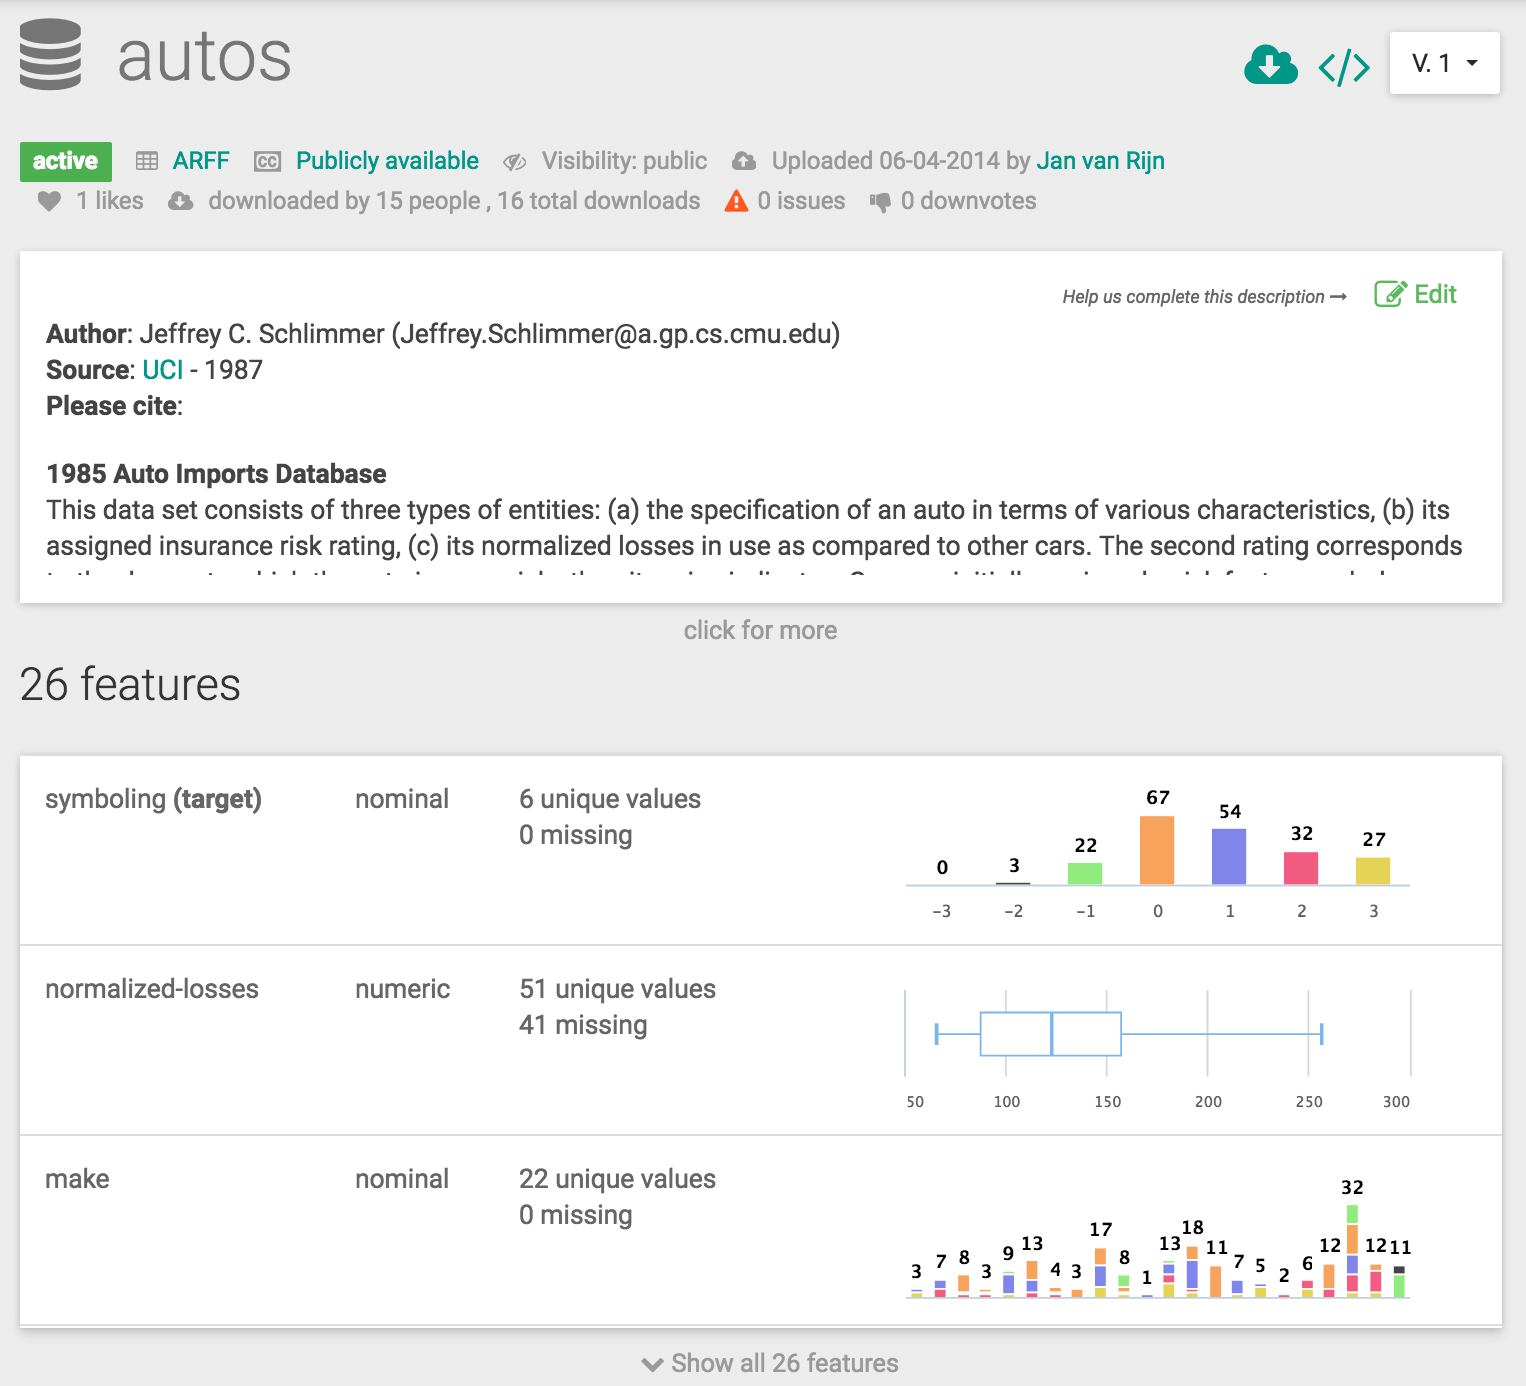
Task: Click the Edit description button
Action: [x=1416, y=294]
